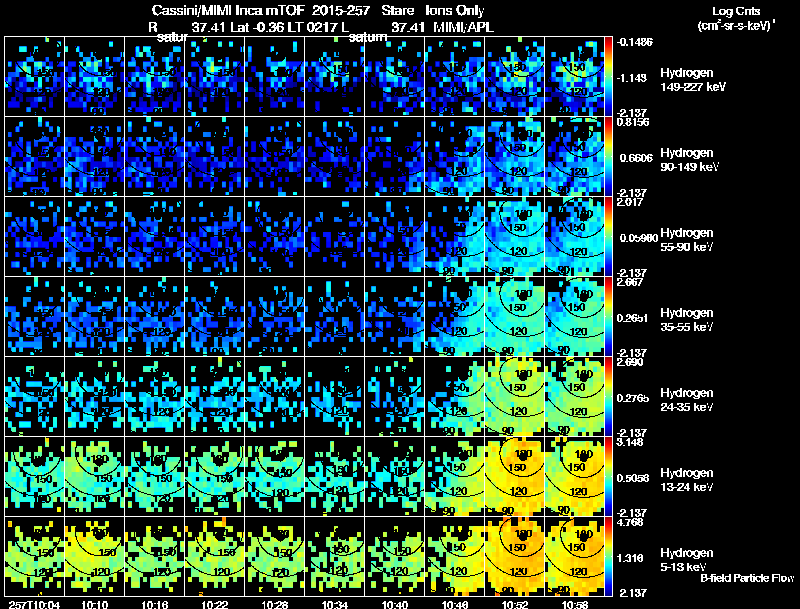Select the 90-149 keV panel at 10:58
This screenshot has height=609, width=800.
coord(574,157)
